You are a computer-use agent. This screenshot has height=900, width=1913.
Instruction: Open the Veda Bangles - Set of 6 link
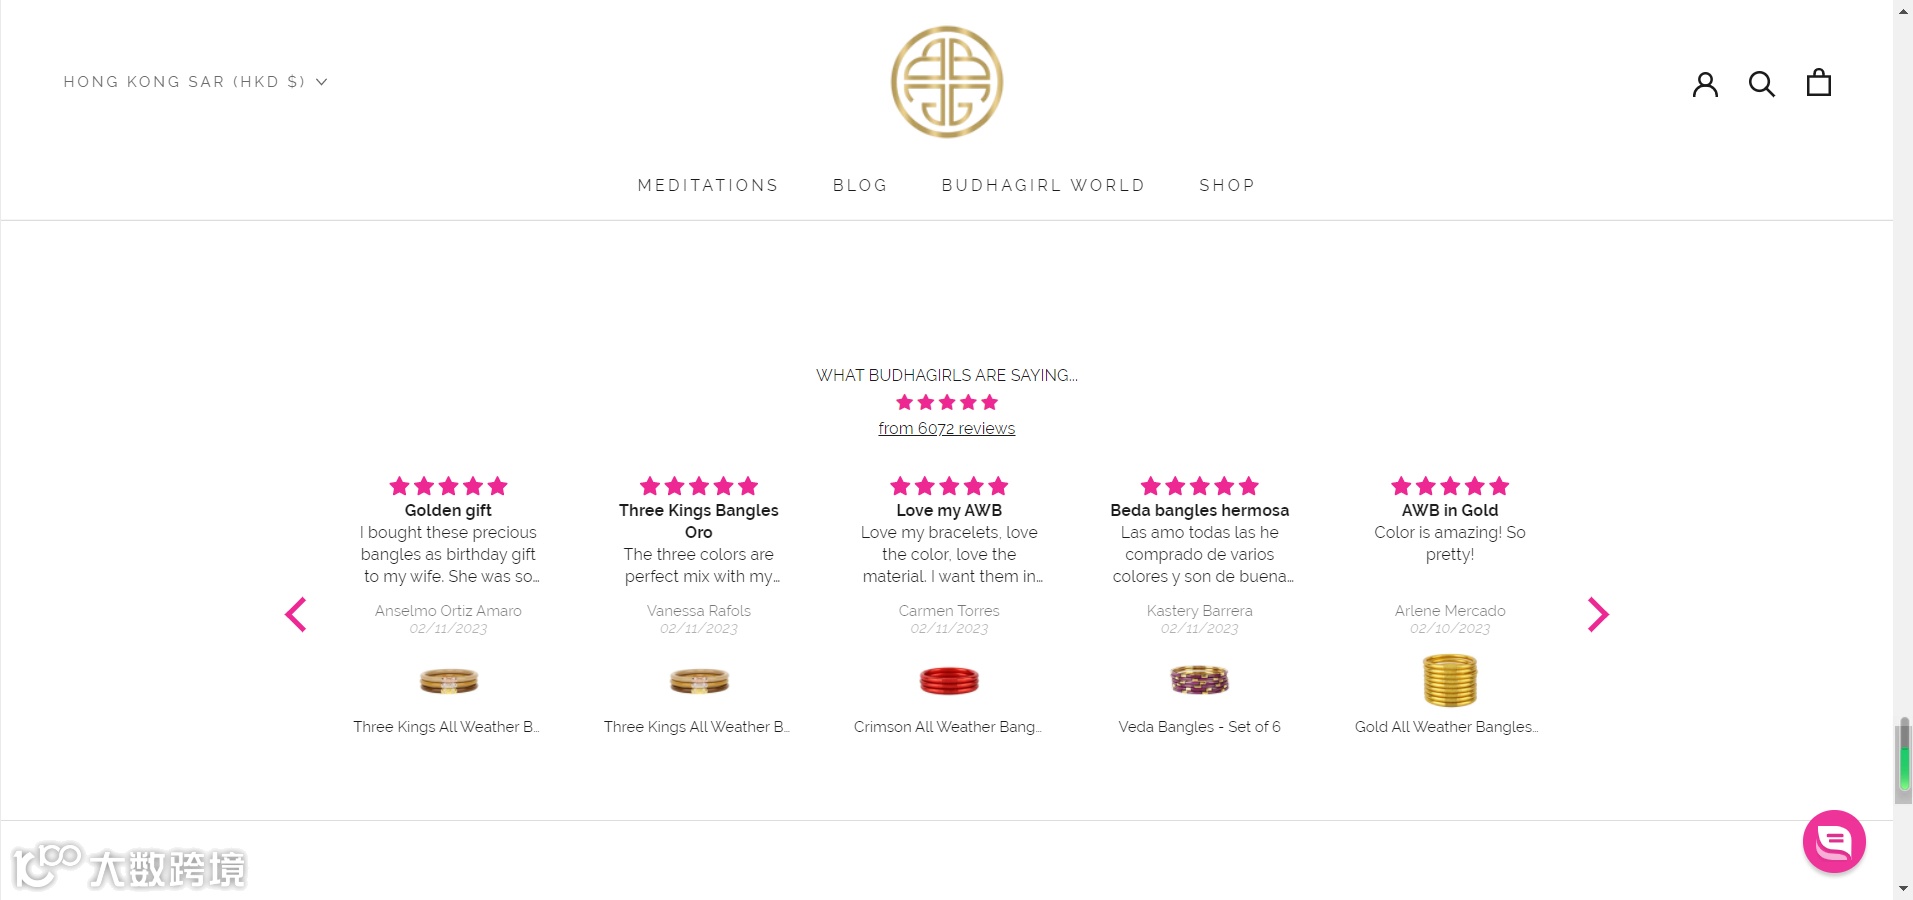pos(1199,727)
